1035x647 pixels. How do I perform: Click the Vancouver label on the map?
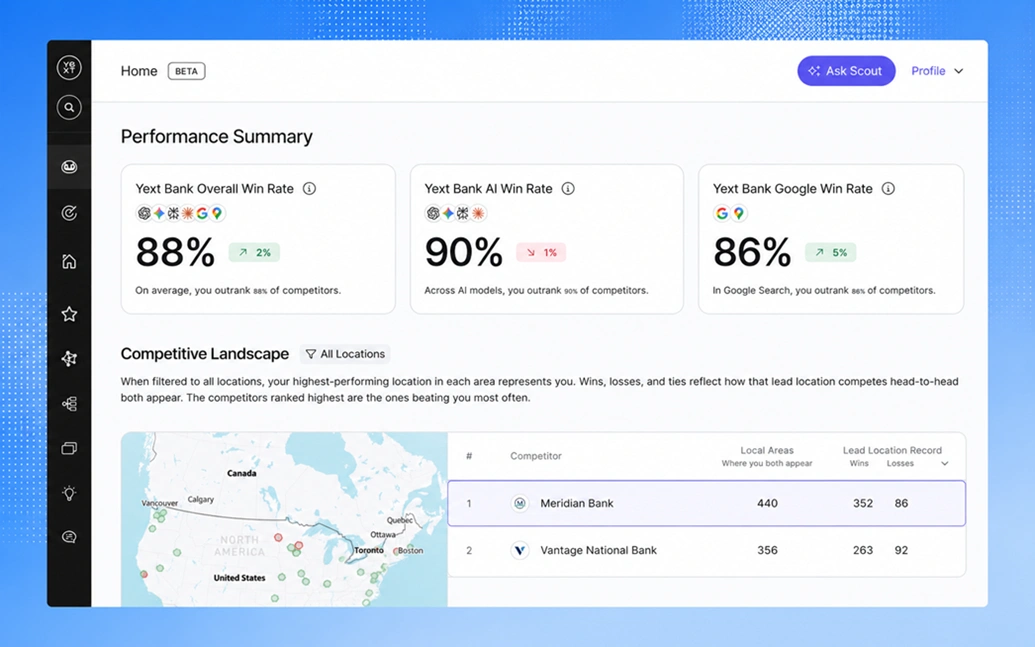(160, 503)
